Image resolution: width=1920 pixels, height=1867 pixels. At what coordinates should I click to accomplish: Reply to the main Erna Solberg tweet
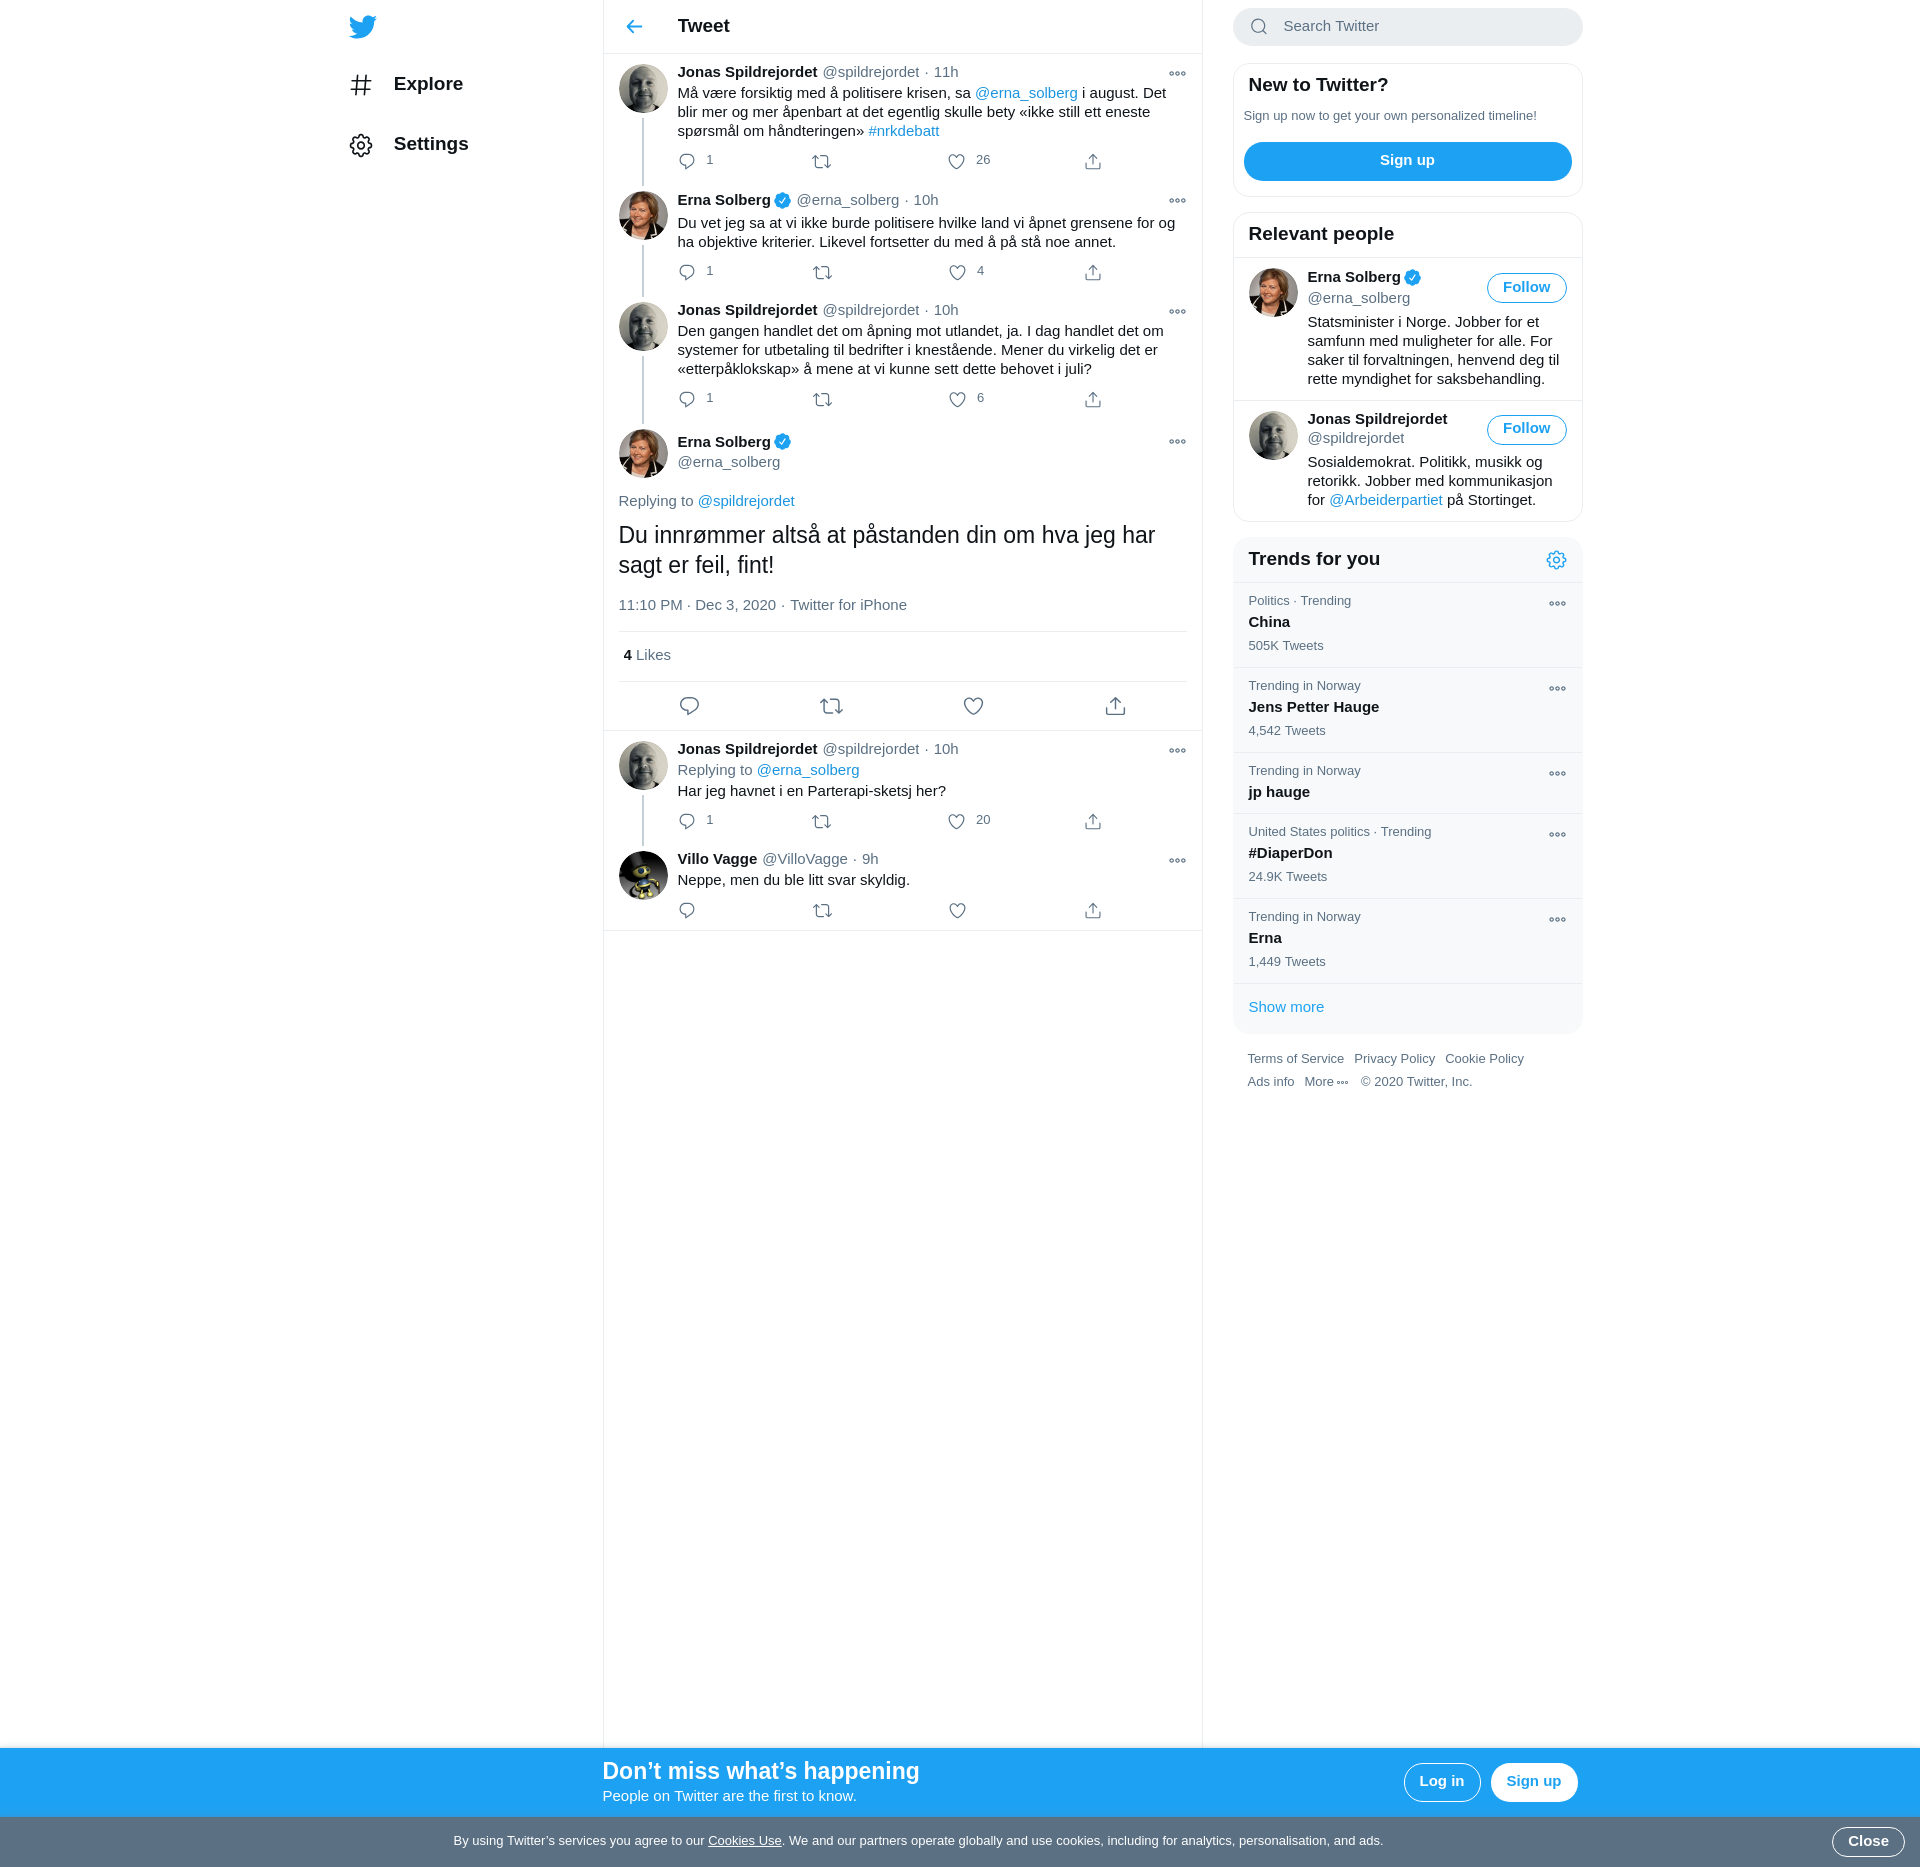[x=689, y=706]
